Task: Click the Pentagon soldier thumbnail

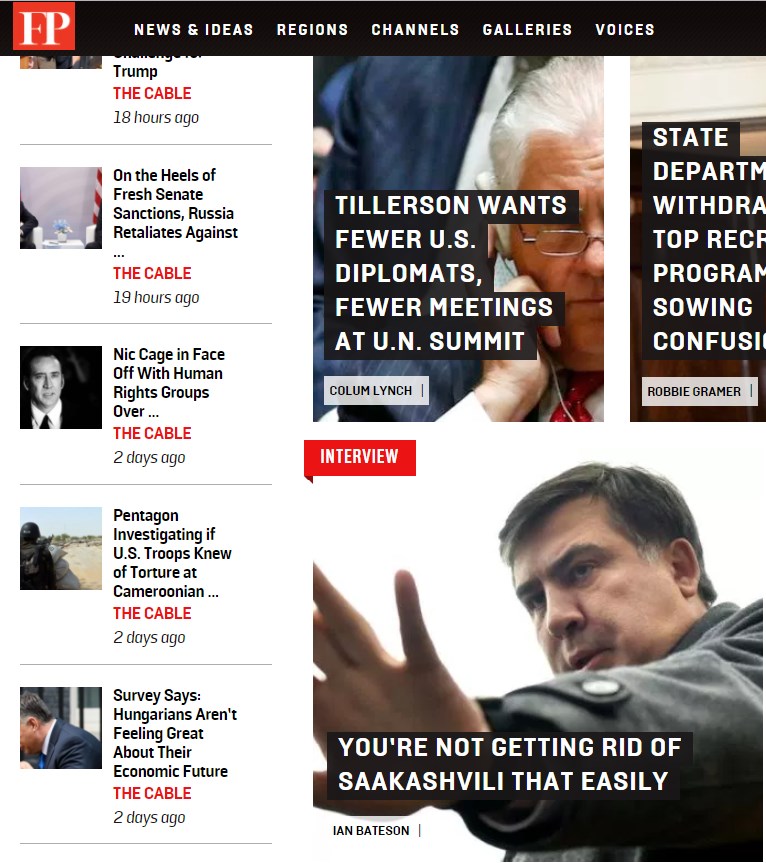Action: pos(61,548)
